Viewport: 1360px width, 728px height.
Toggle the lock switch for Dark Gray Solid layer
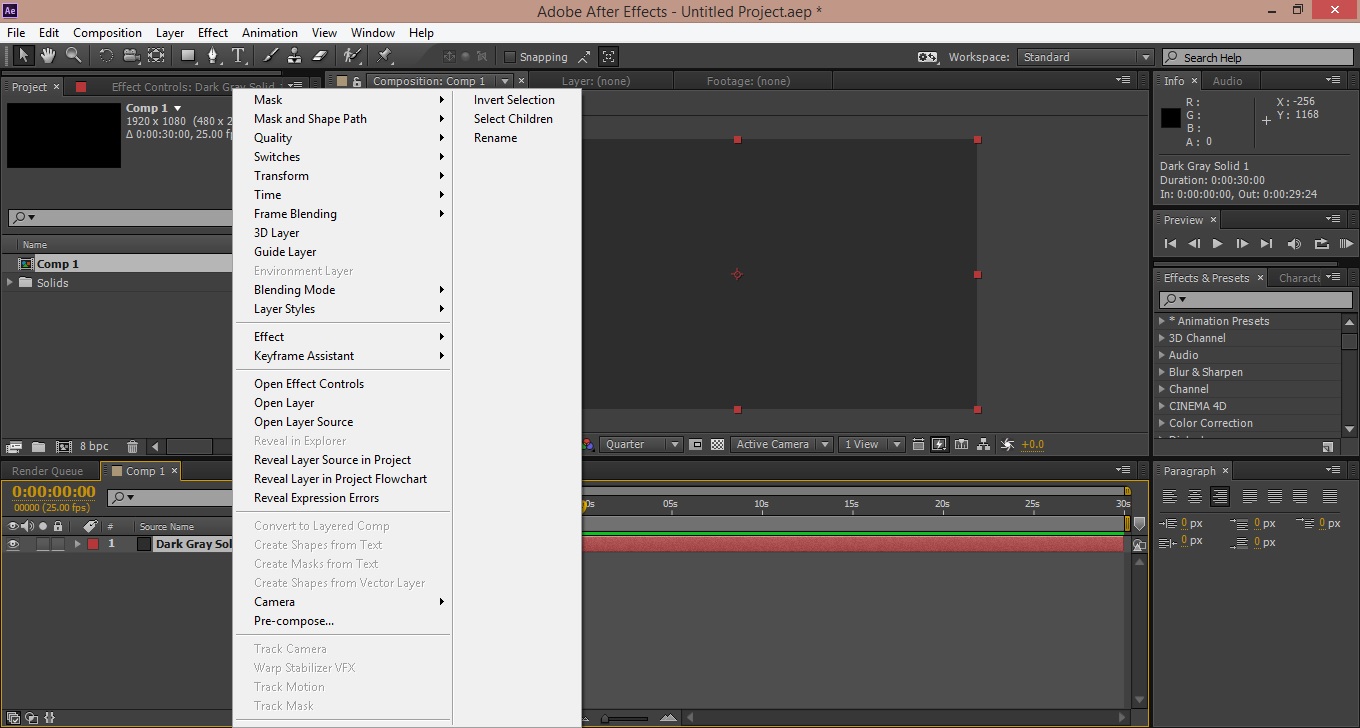click(x=58, y=544)
